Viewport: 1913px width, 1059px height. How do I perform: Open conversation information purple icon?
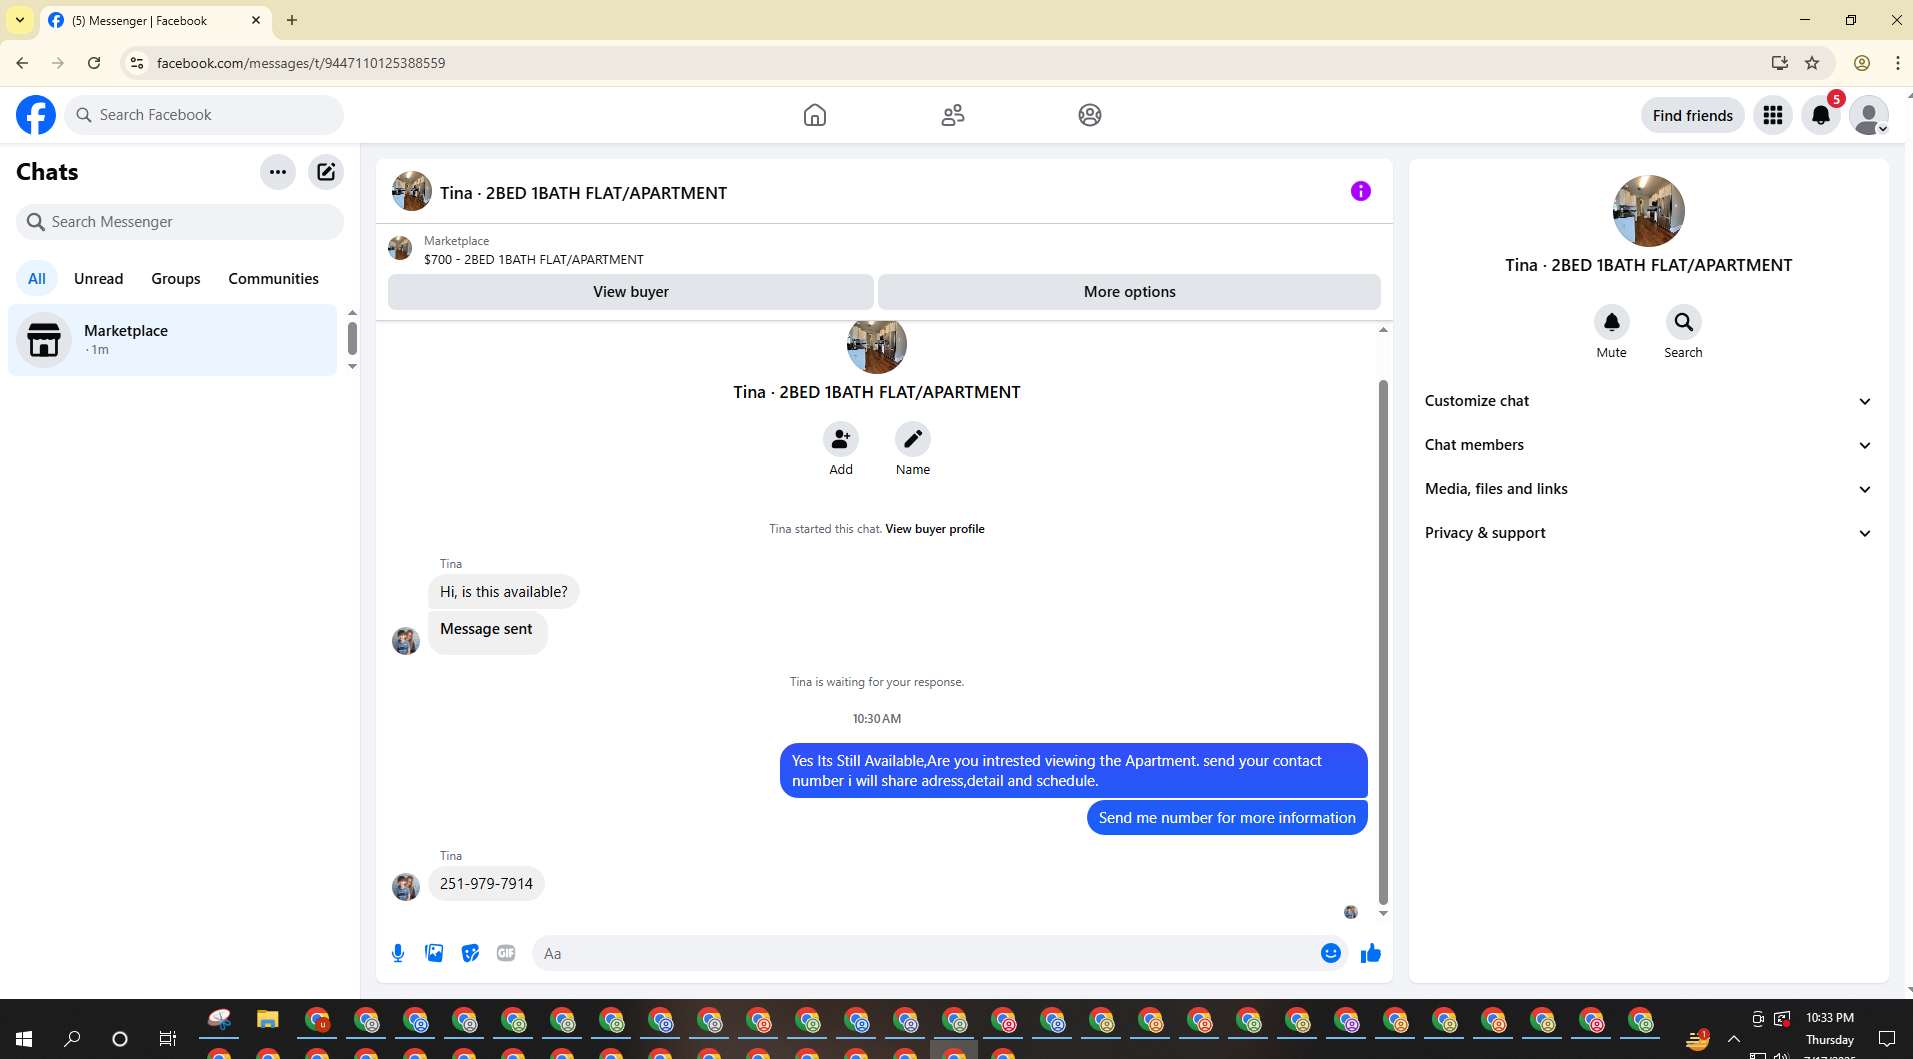tap(1361, 191)
